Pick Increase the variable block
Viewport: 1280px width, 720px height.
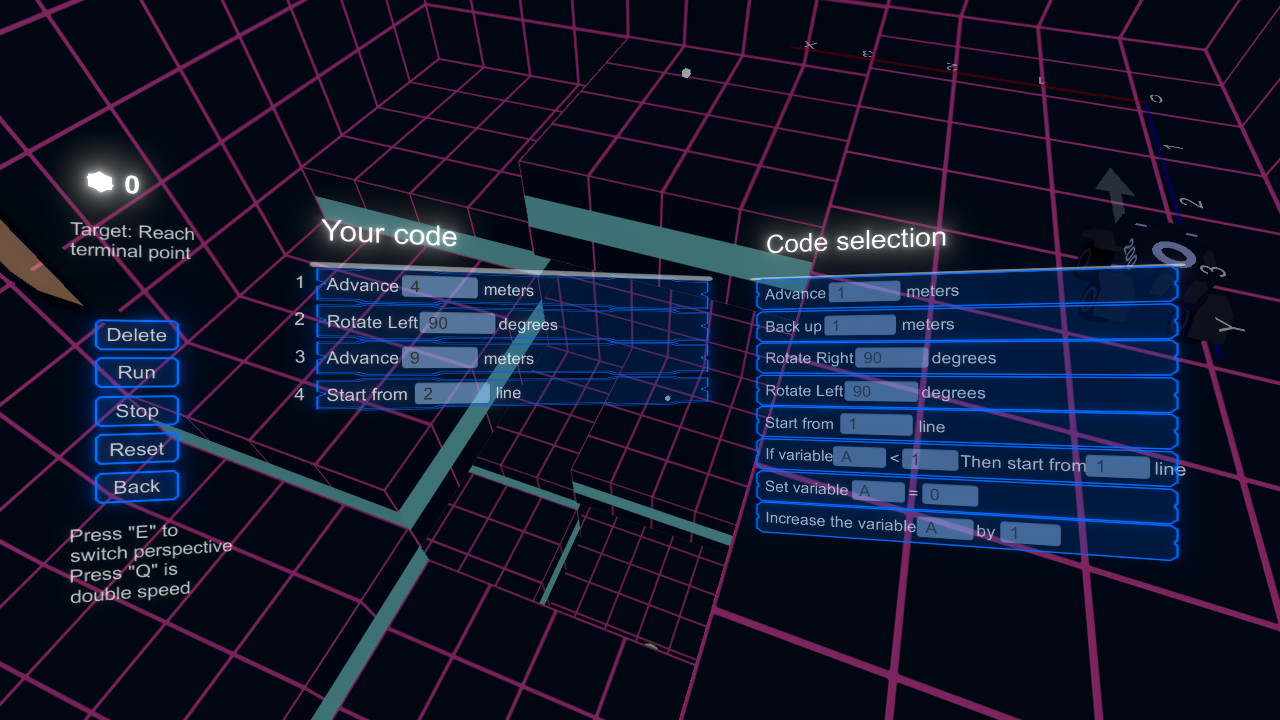pyautogui.click(x=967, y=530)
